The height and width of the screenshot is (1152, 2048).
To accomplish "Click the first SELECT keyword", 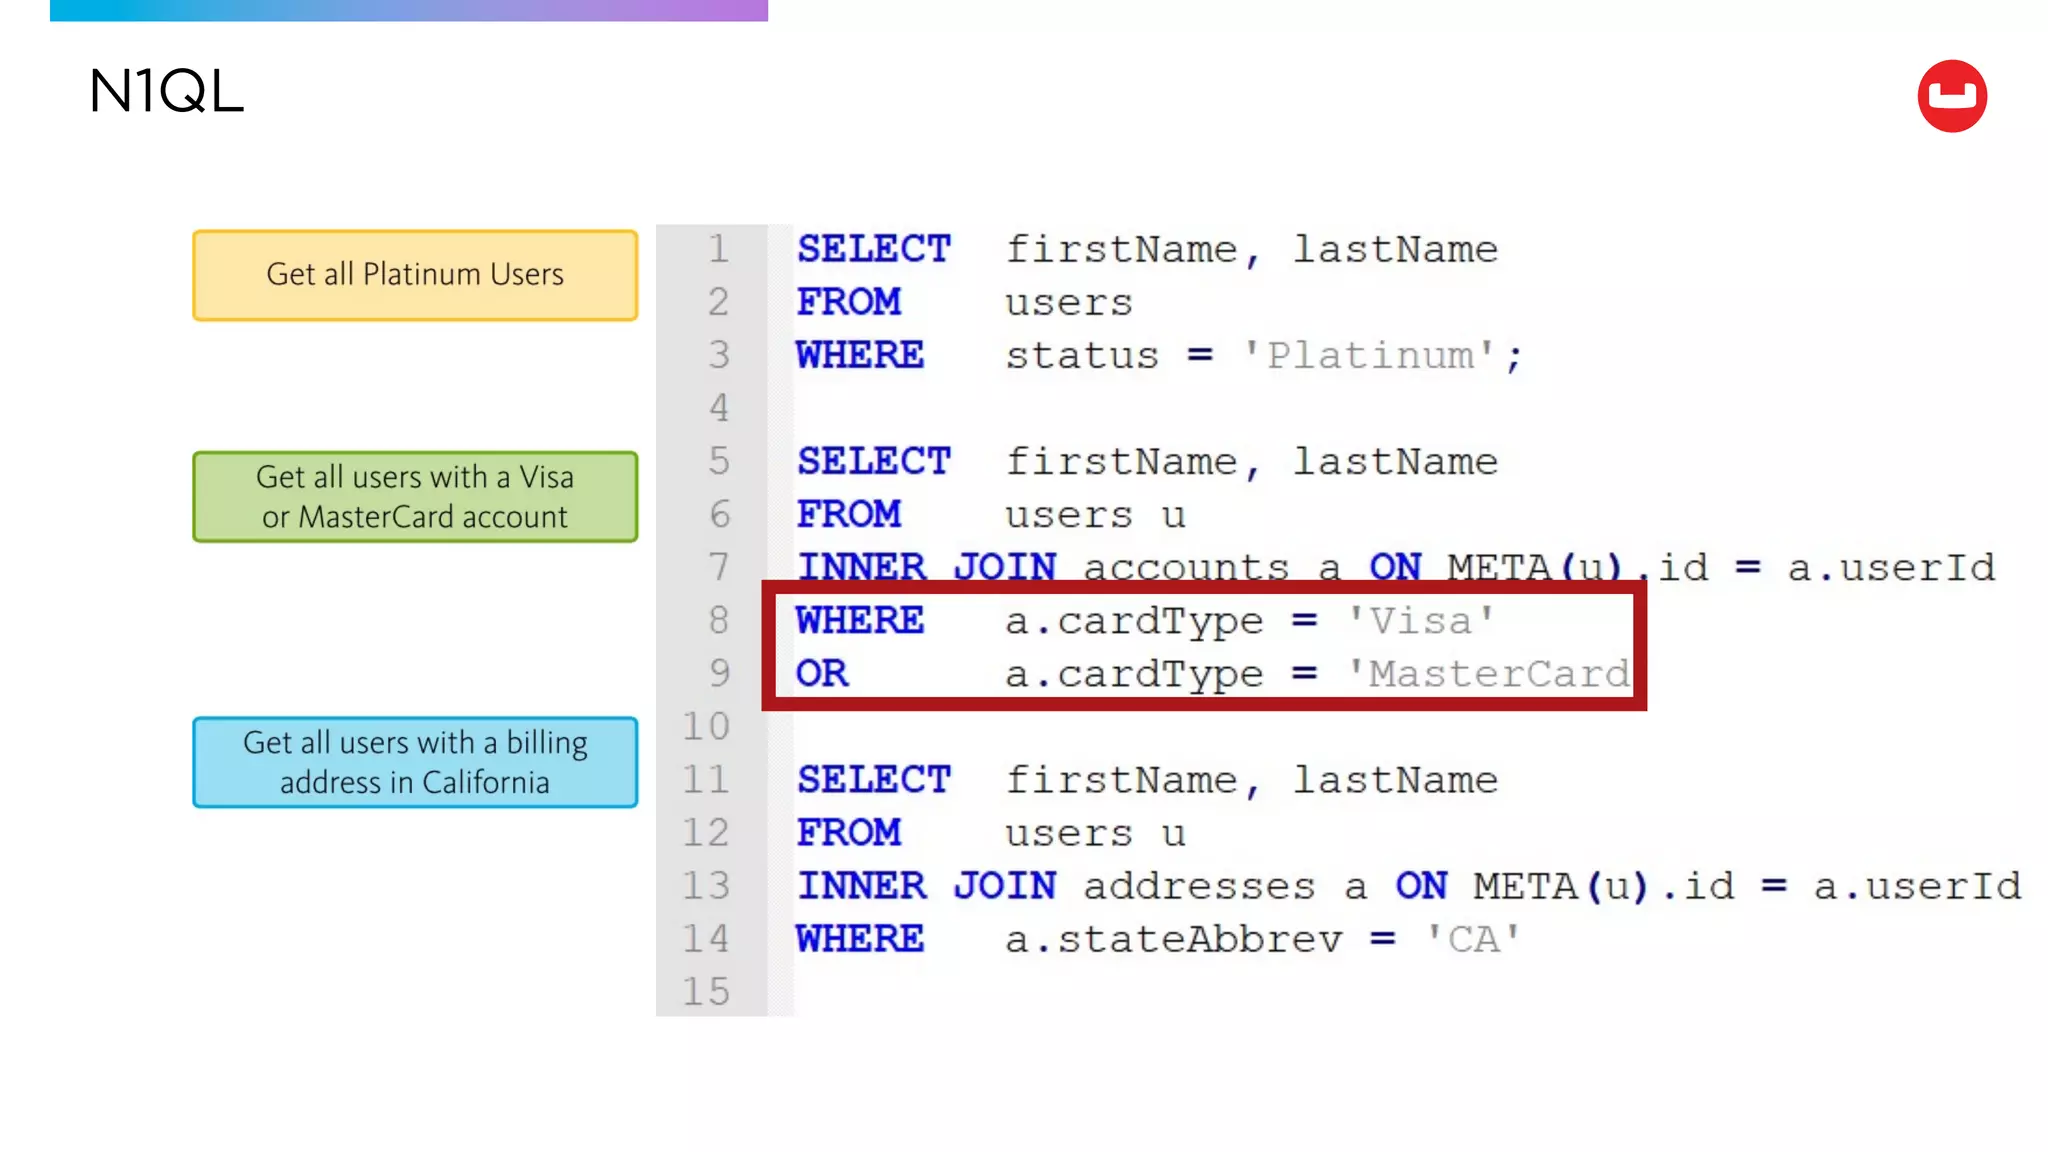I will [873, 249].
